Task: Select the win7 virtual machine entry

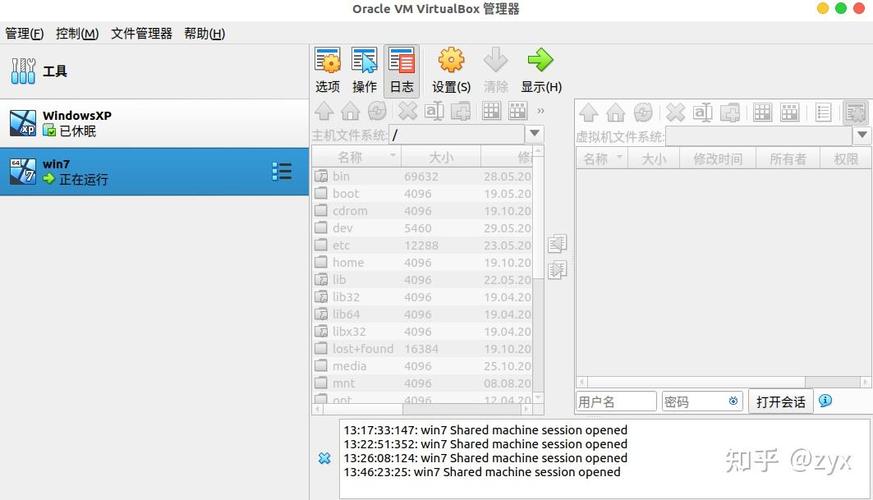Action: pos(154,171)
